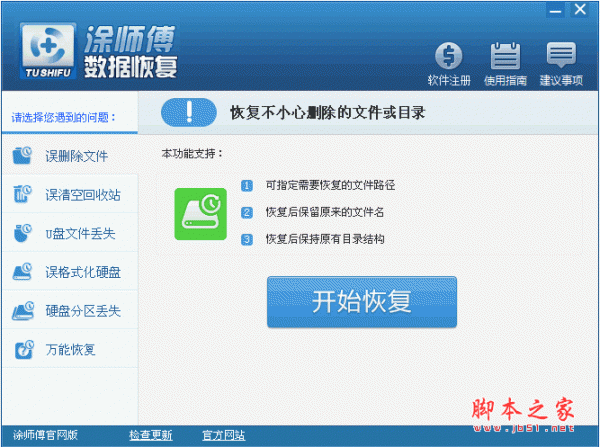The height and width of the screenshot is (447, 600).
Task: Select 硬盘分区丢失 in the sidebar
Action: (70, 310)
